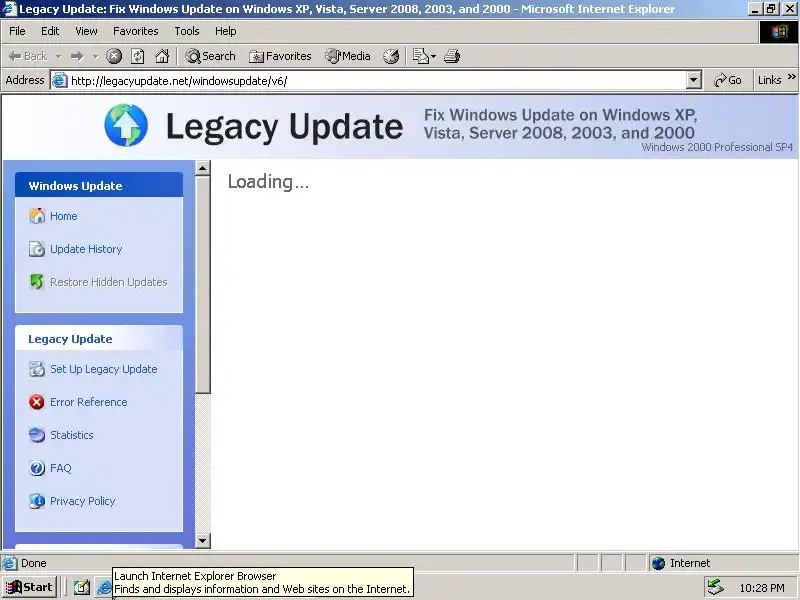This screenshot has width=800, height=600.
Task: Open the Tools menu
Action: coord(187,31)
